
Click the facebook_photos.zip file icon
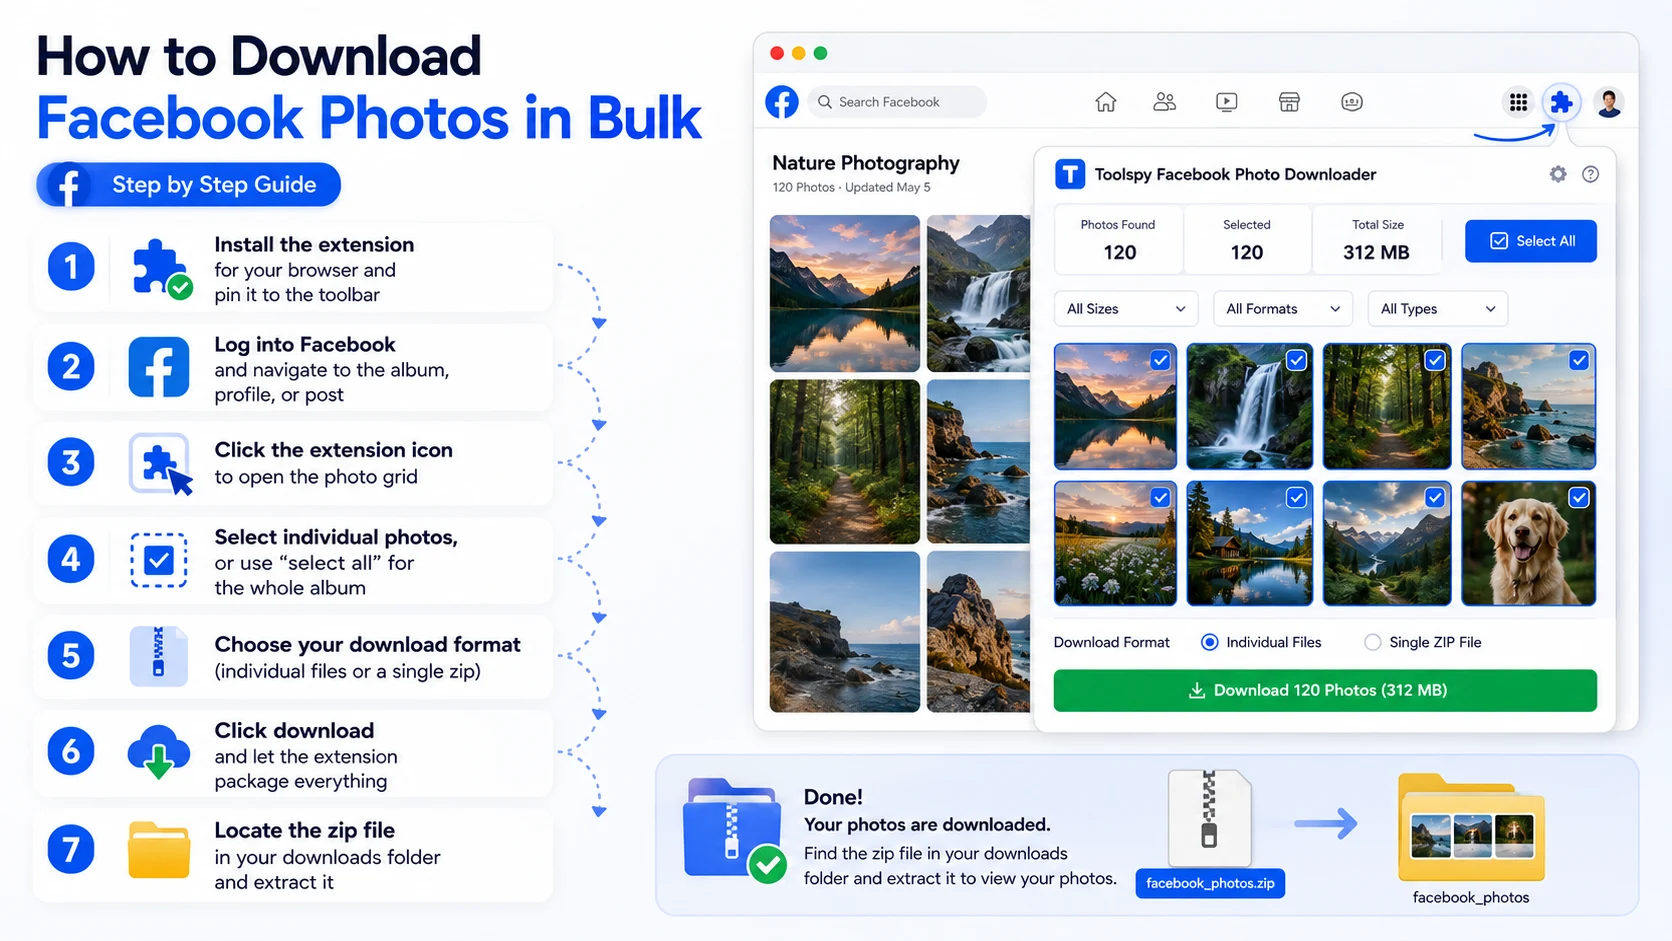[1209, 817]
